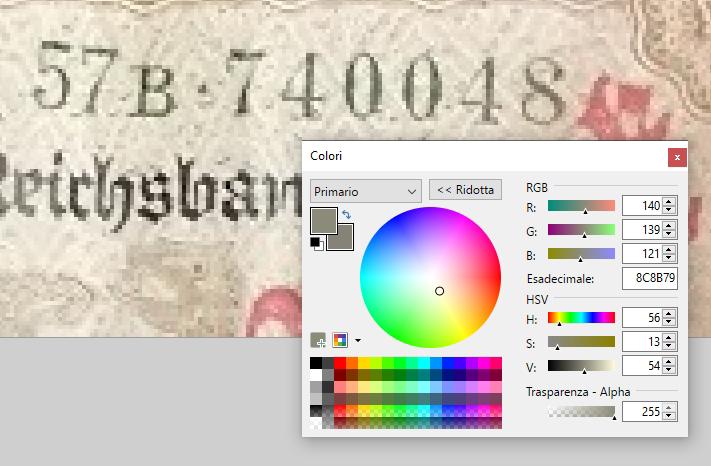Screen dimensions: 711x466
Task: Click the S saturation value field
Action: click(640, 342)
